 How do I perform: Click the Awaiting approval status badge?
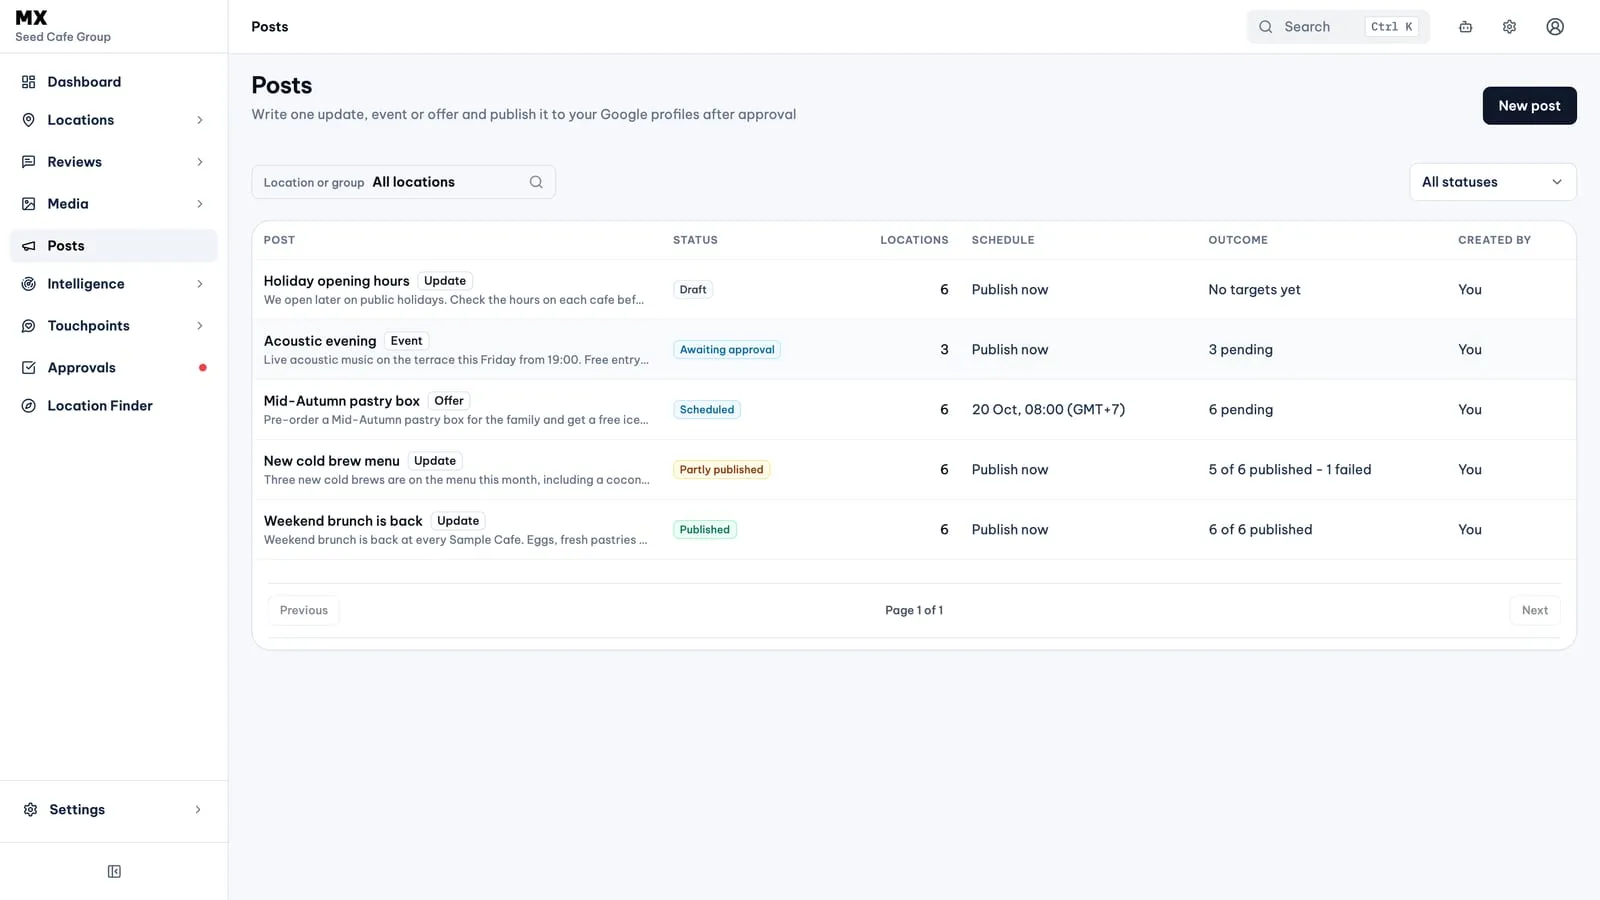tap(727, 350)
